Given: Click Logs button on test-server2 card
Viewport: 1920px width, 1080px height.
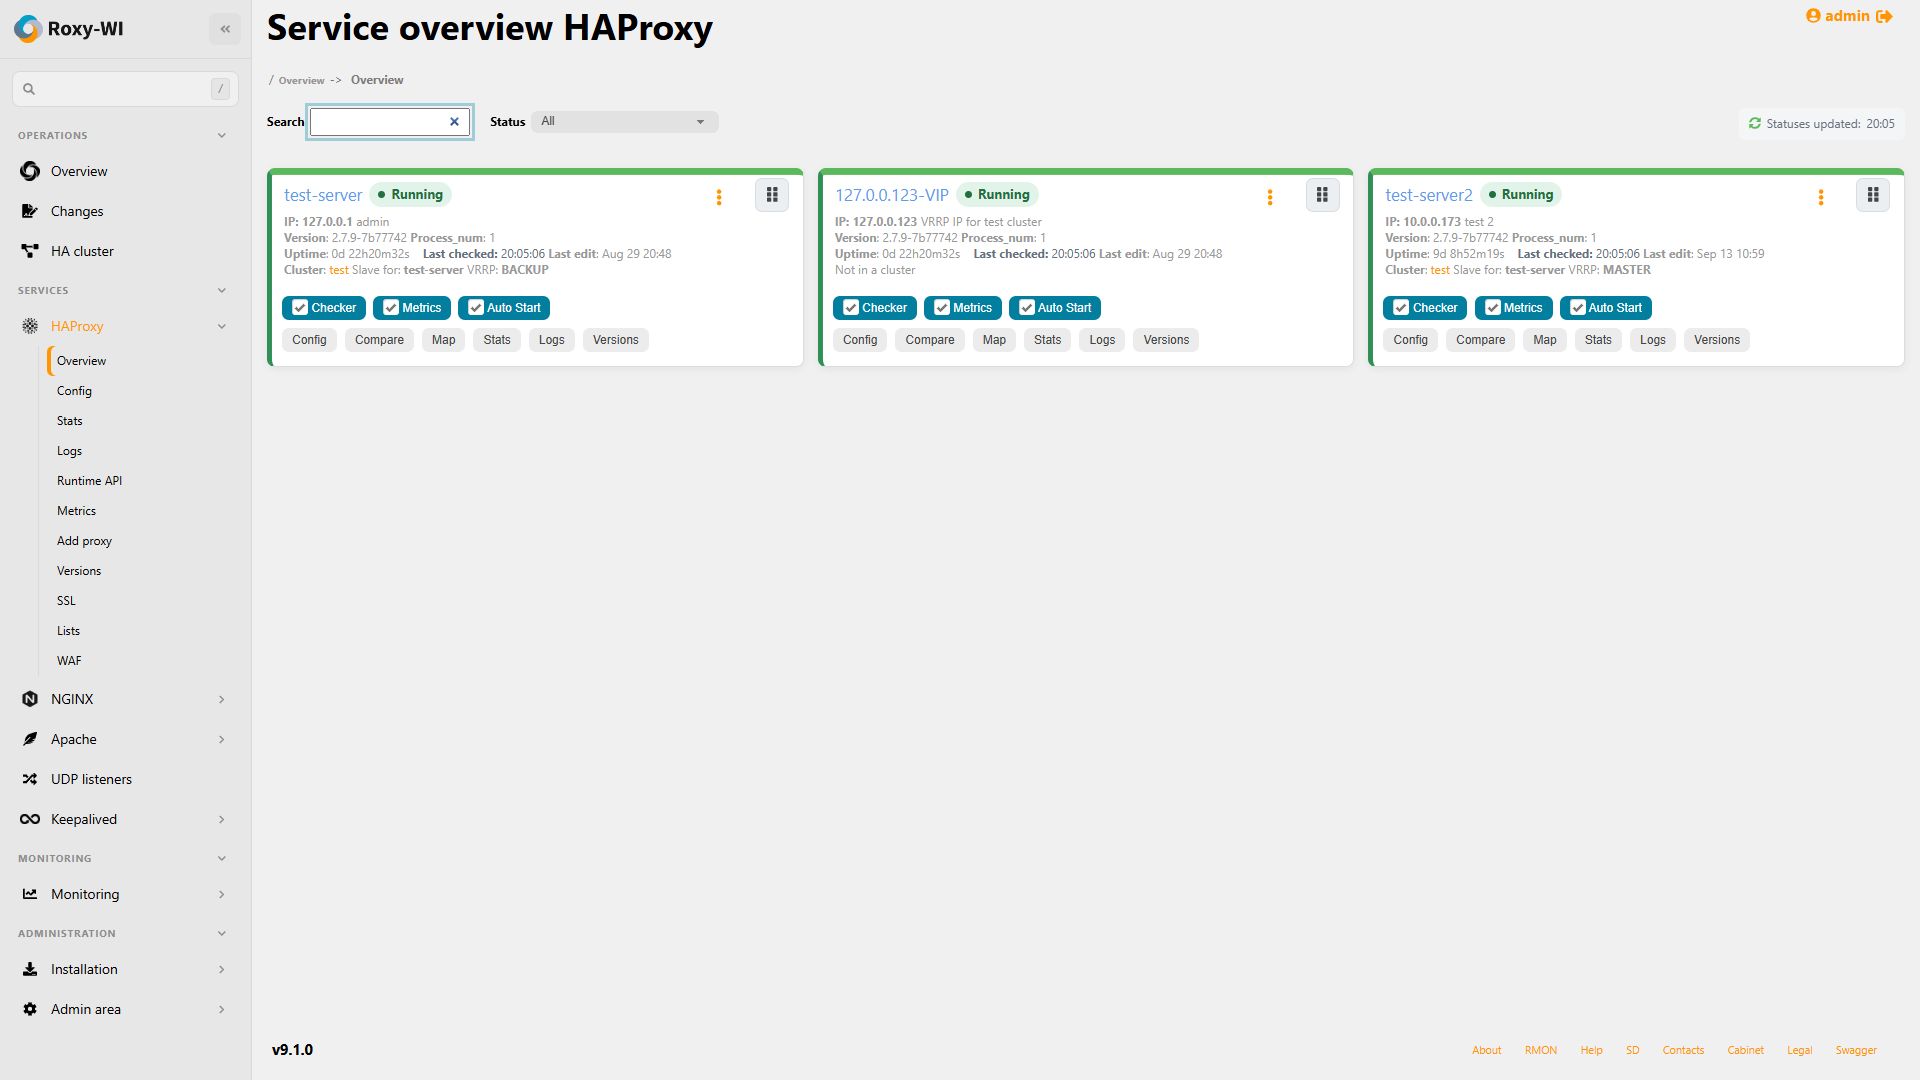Looking at the screenshot, I should 1653,340.
